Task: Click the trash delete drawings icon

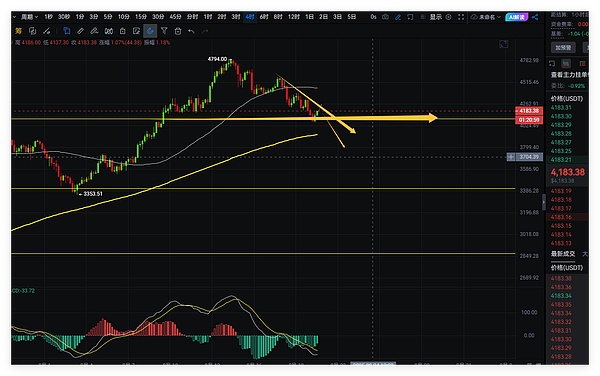Action: point(178,31)
